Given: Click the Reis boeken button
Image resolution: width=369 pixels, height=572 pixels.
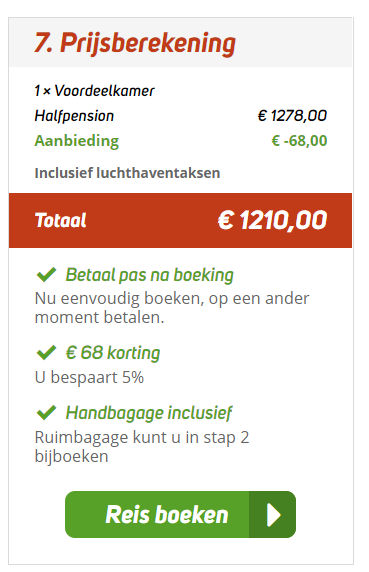Looking at the screenshot, I should pos(180,514).
